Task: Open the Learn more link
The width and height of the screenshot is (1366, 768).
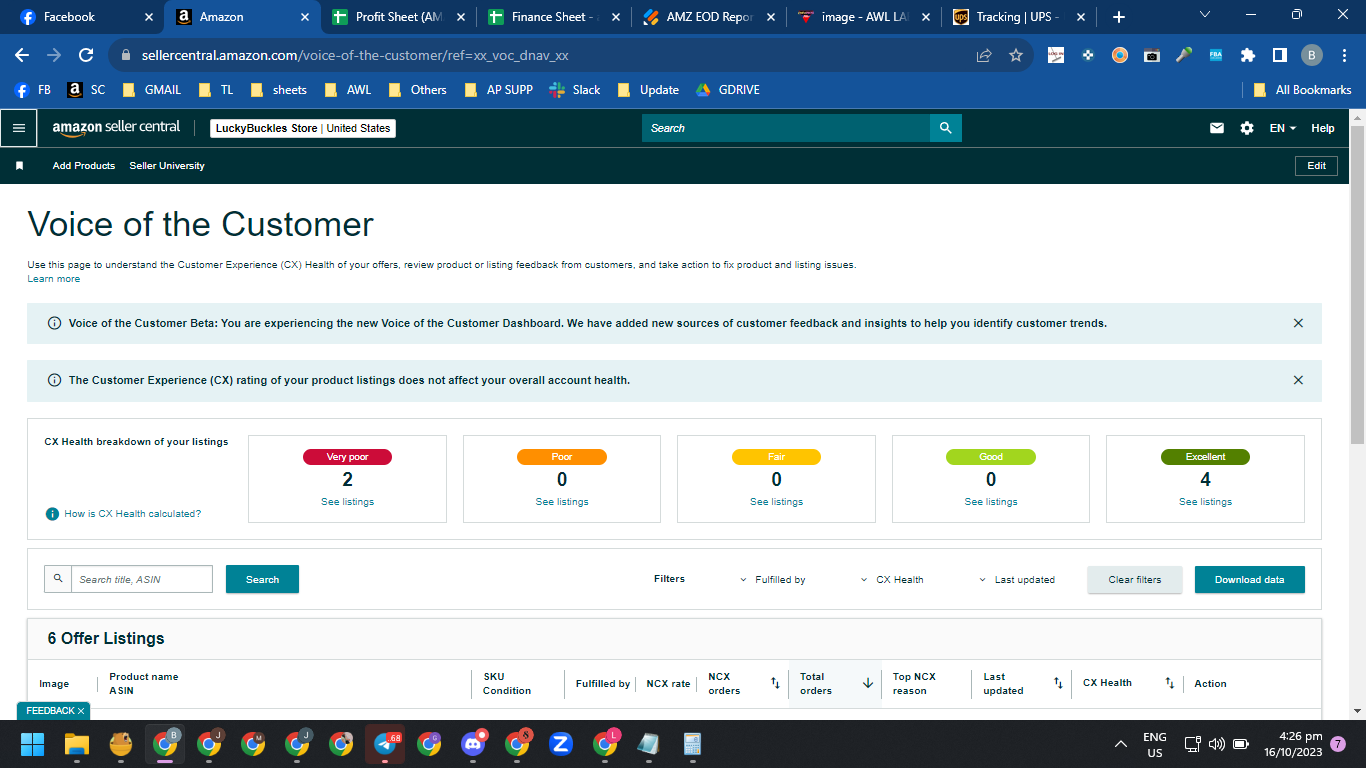Action: (54, 279)
